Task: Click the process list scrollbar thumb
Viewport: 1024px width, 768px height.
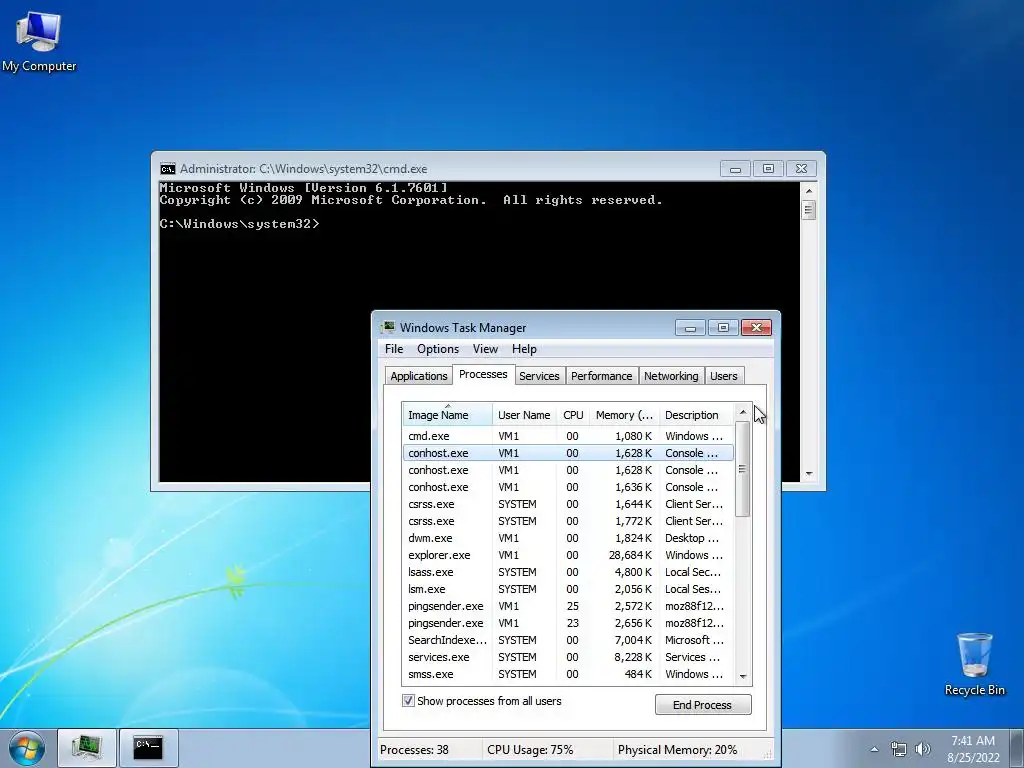Action: pos(743,469)
